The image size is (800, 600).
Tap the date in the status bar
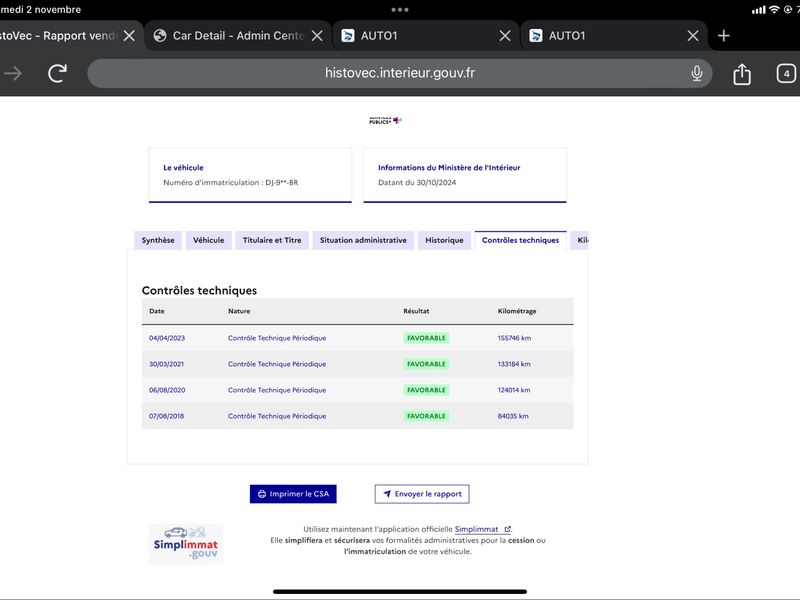point(40,9)
